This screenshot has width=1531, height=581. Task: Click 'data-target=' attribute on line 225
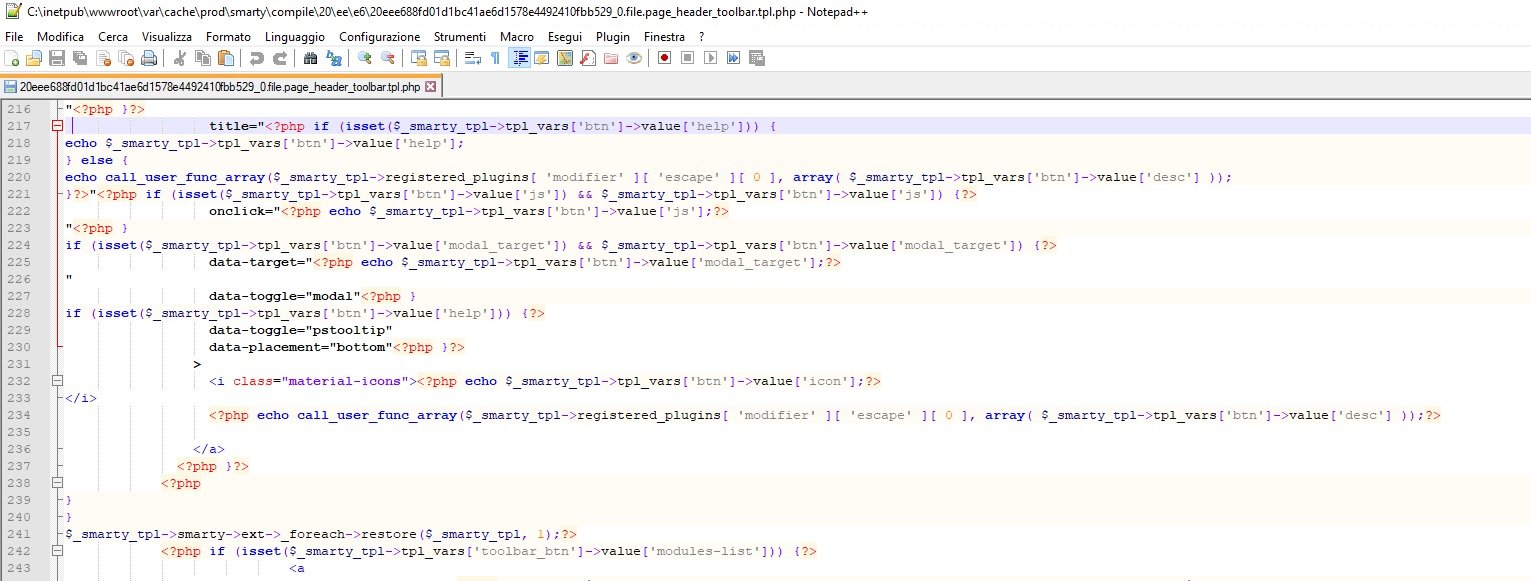pos(257,262)
